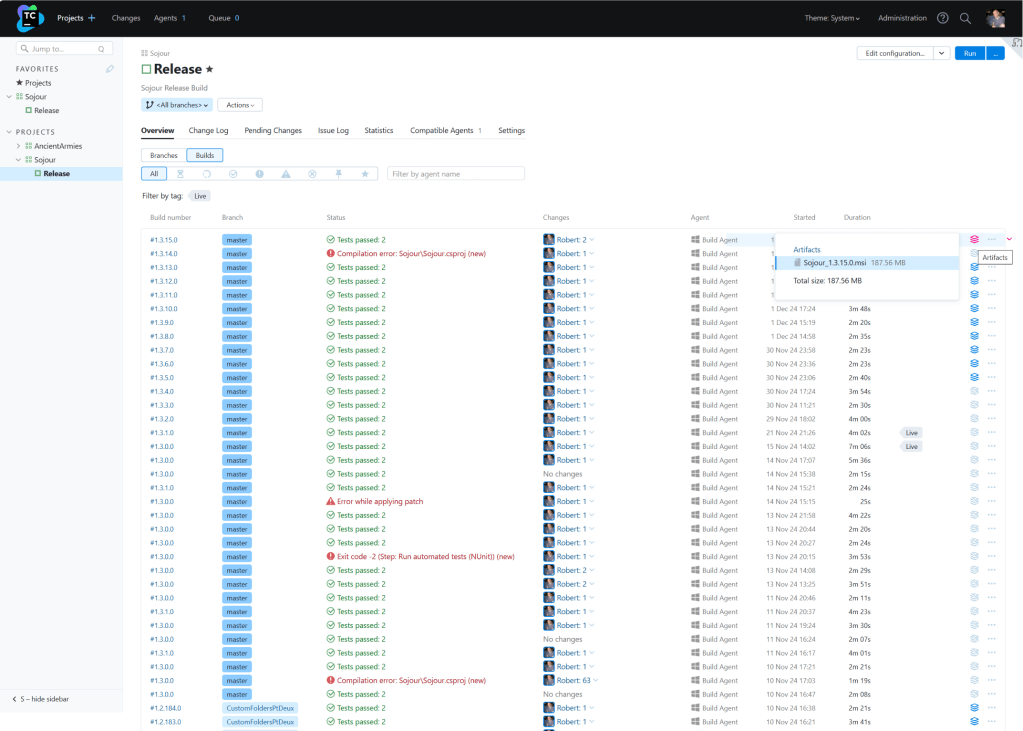The image size is (1023, 731).
Task: Click the plus icon next to Projects
Action: pyautogui.click(x=92, y=18)
